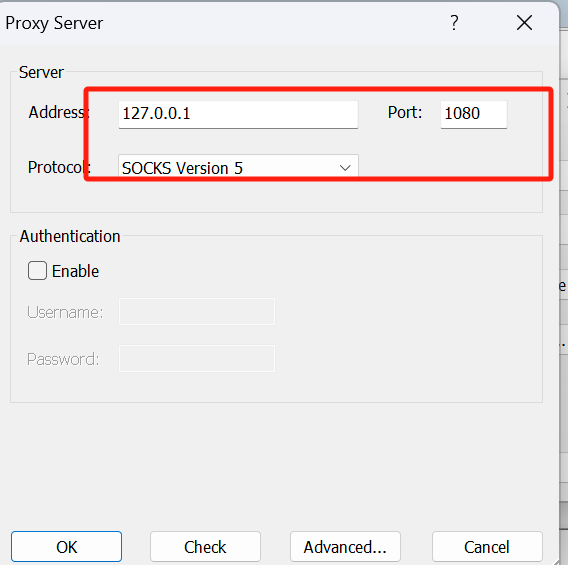This screenshot has height=565, width=568.
Task: Click the question mark help icon
Action: click(x=454, y=23)
